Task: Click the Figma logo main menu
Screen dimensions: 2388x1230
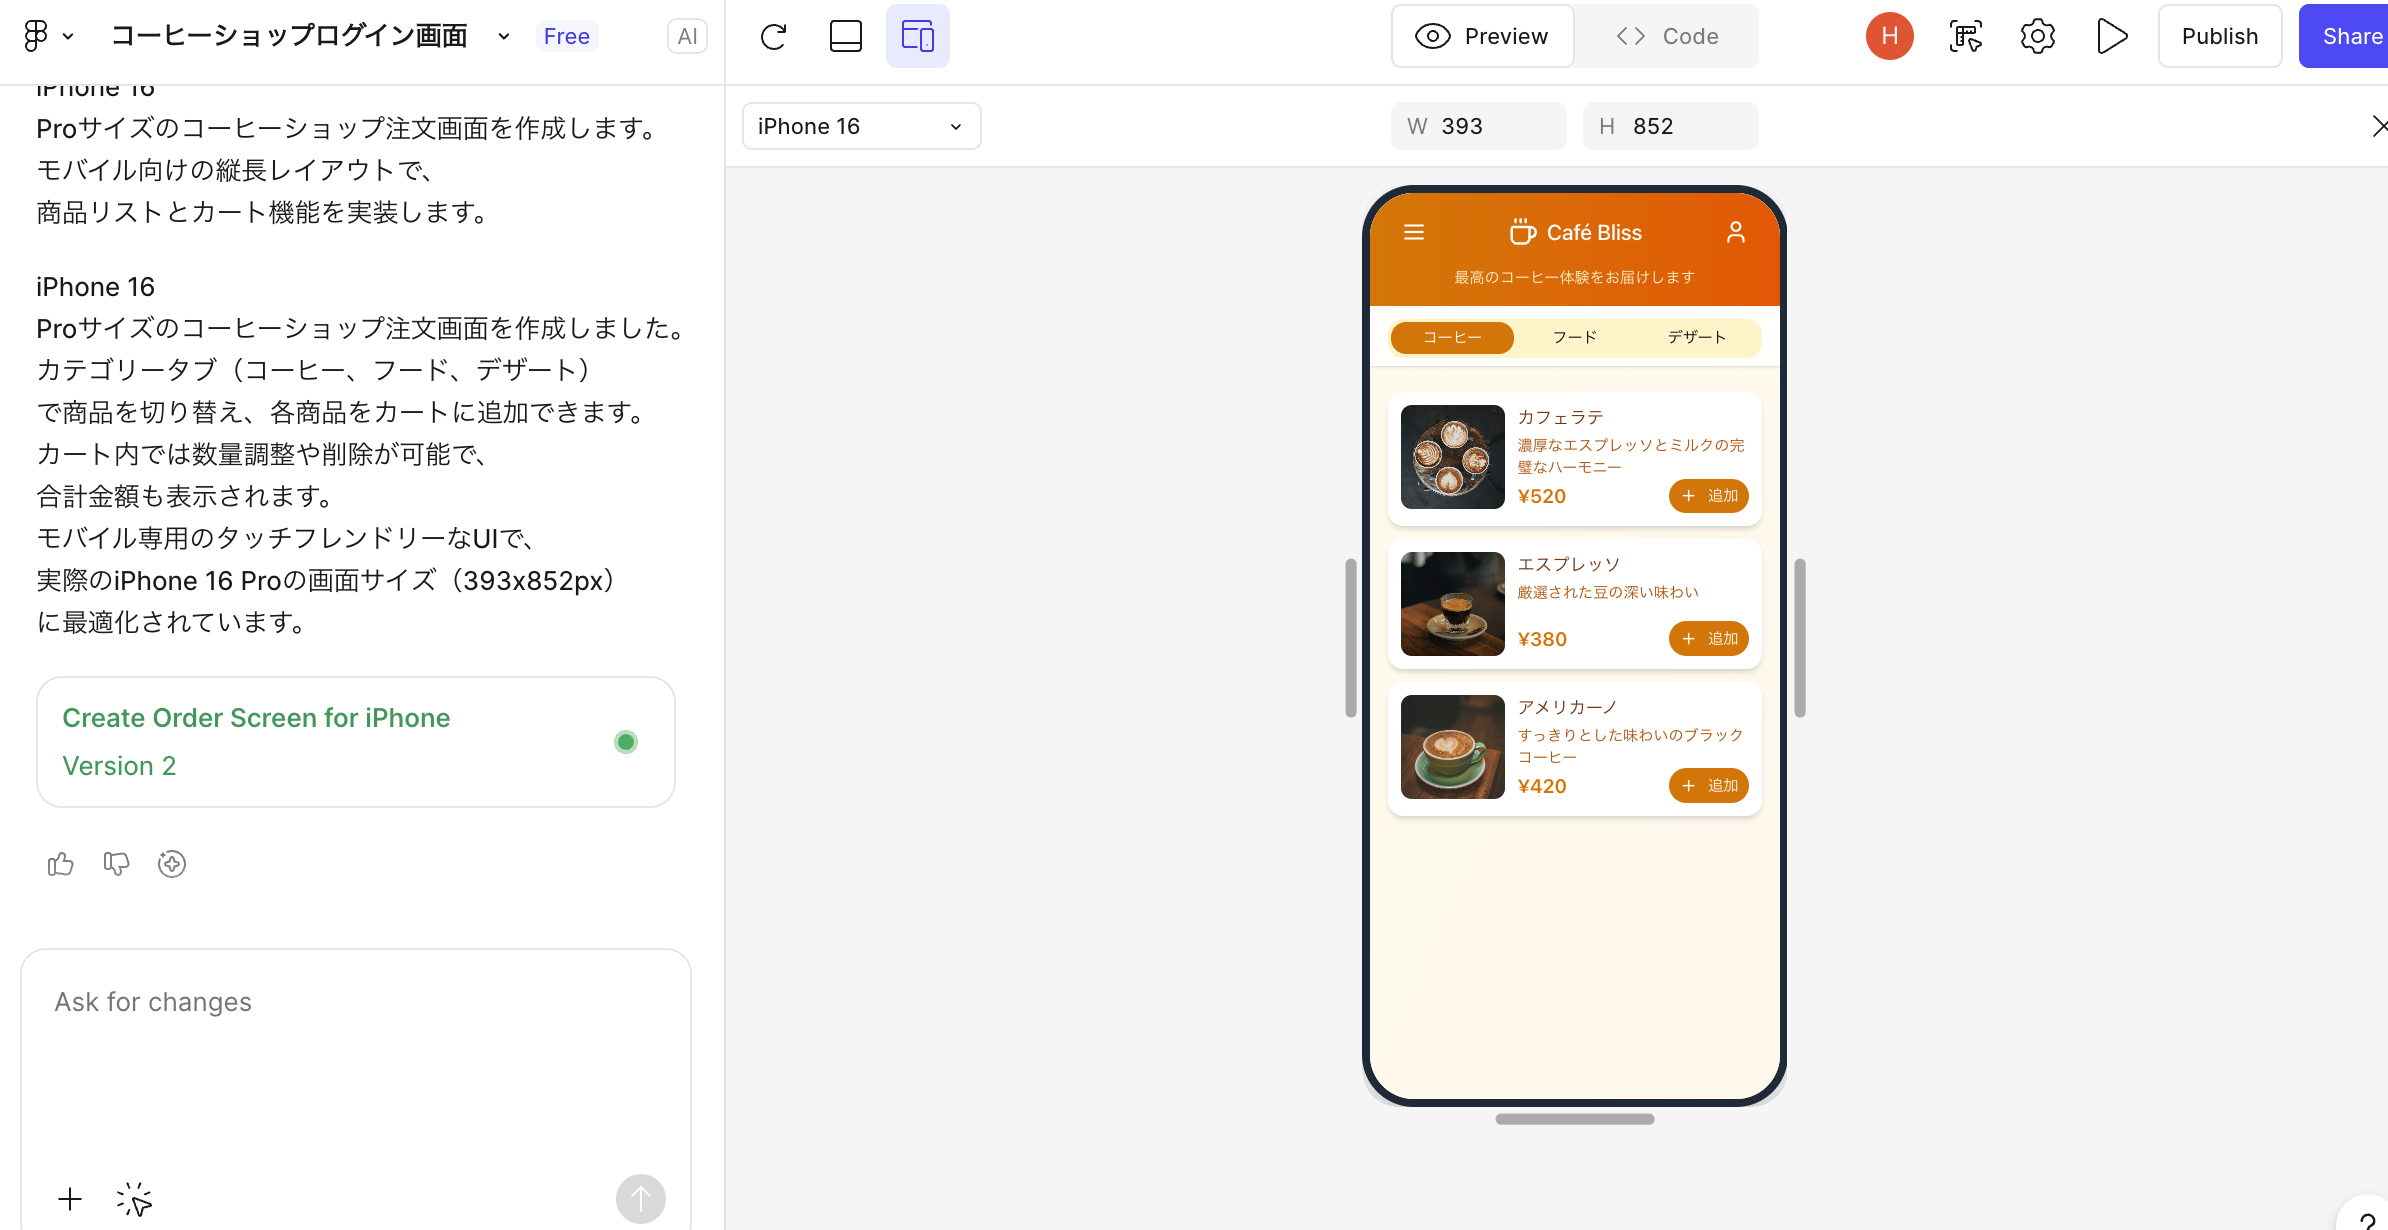Action: (x=36, y=36)
